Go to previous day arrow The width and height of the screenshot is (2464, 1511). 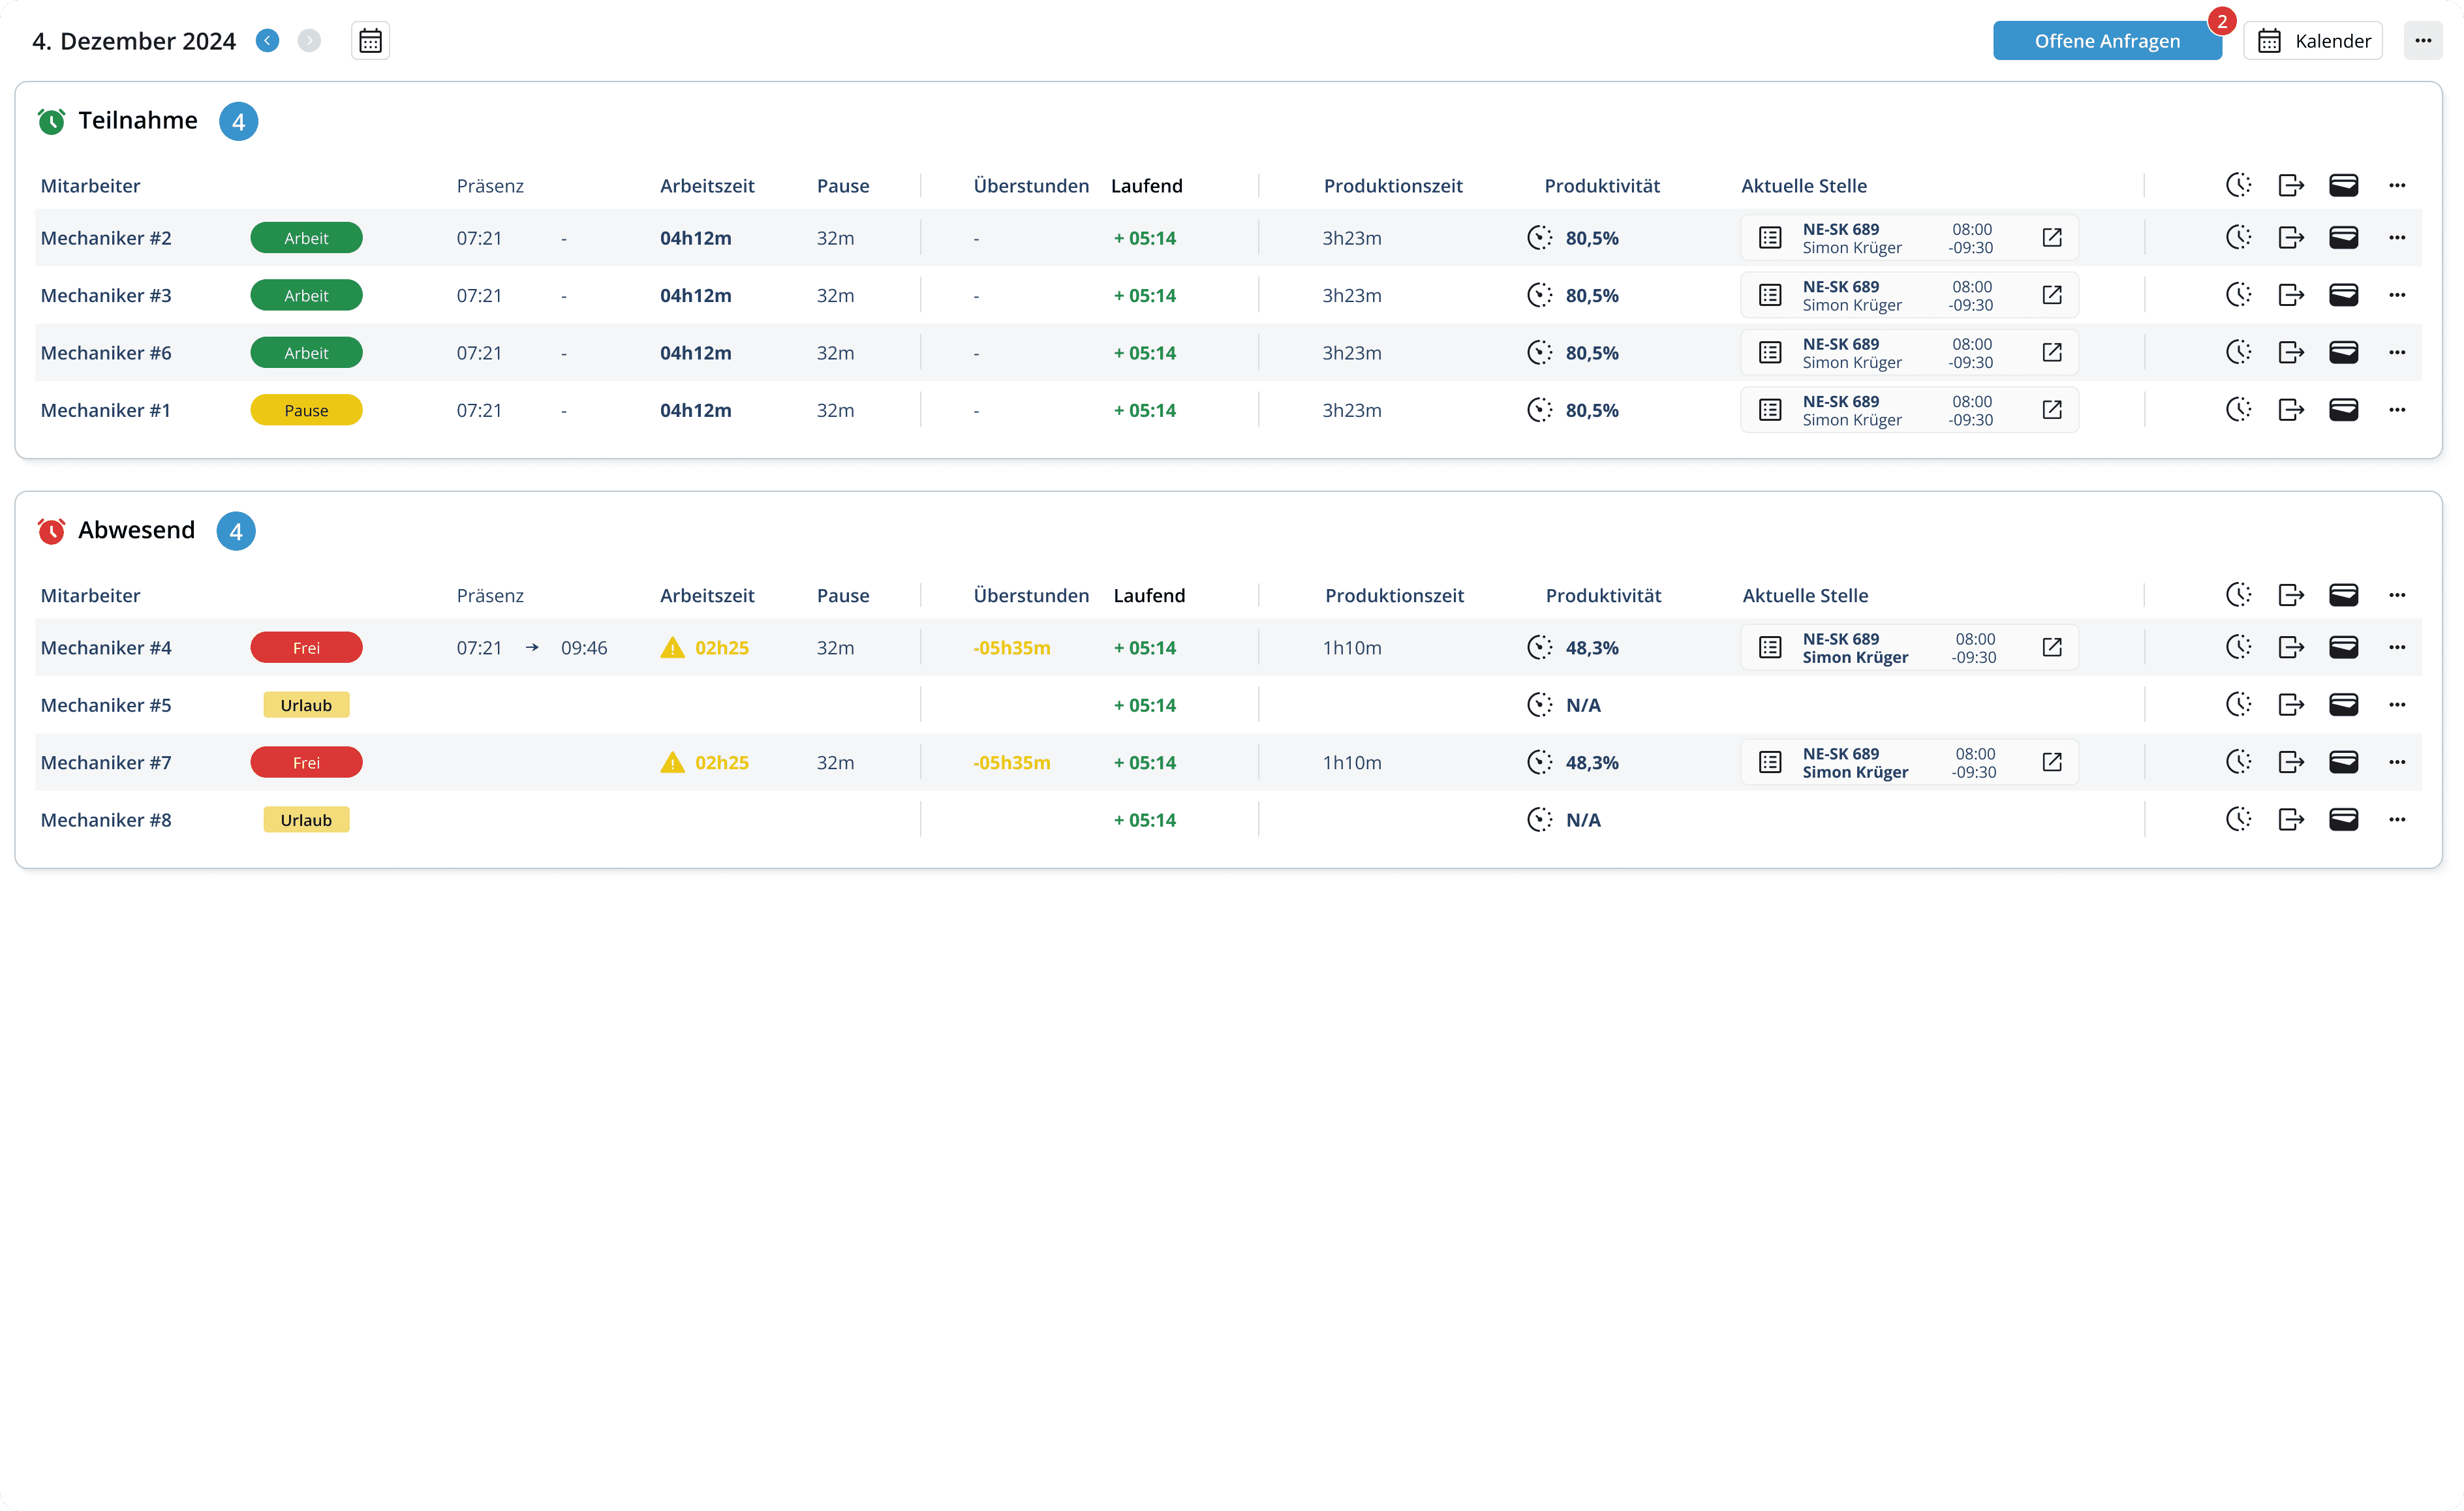(x=267, y=41)
